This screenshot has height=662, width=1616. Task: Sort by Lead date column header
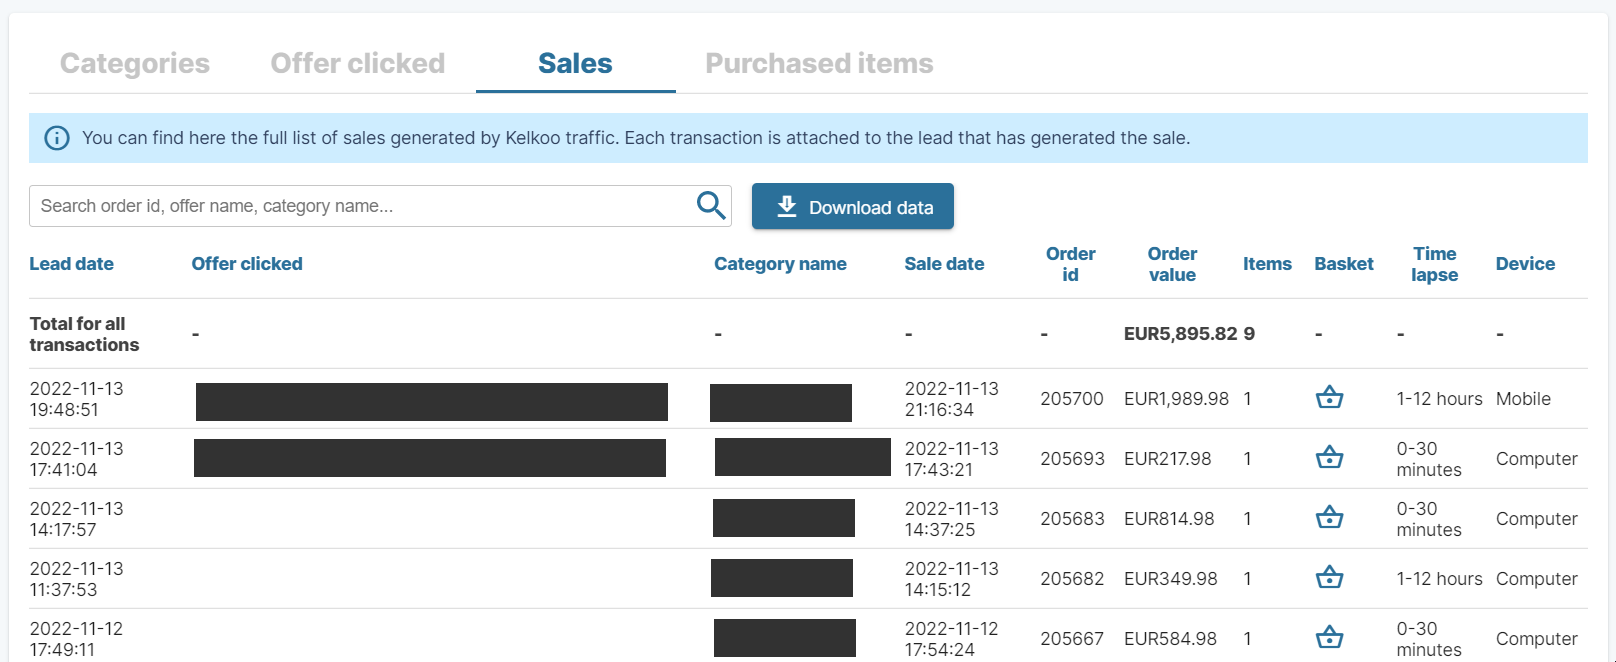click(x=71, y=264)
